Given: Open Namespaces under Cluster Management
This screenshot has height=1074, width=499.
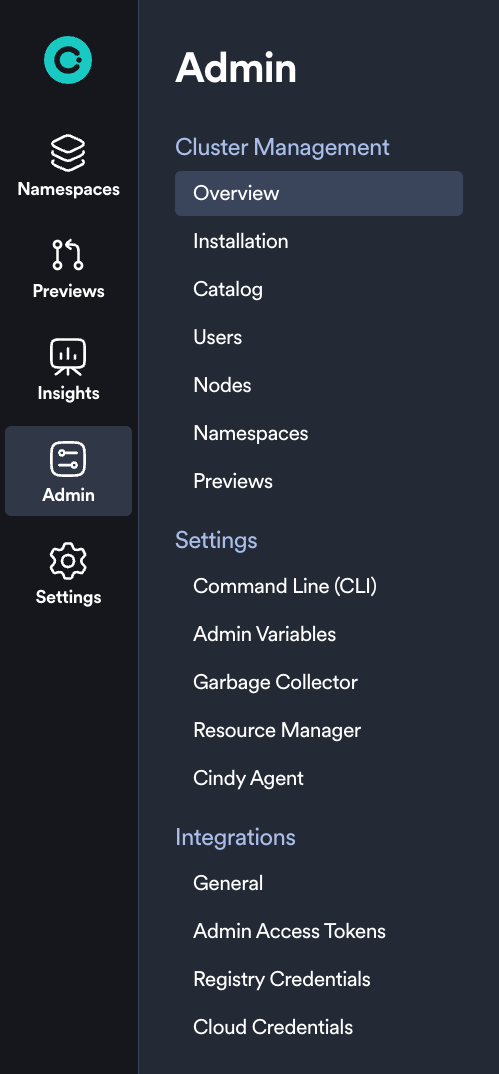Looking at the screenshot, I should (251, 433).
